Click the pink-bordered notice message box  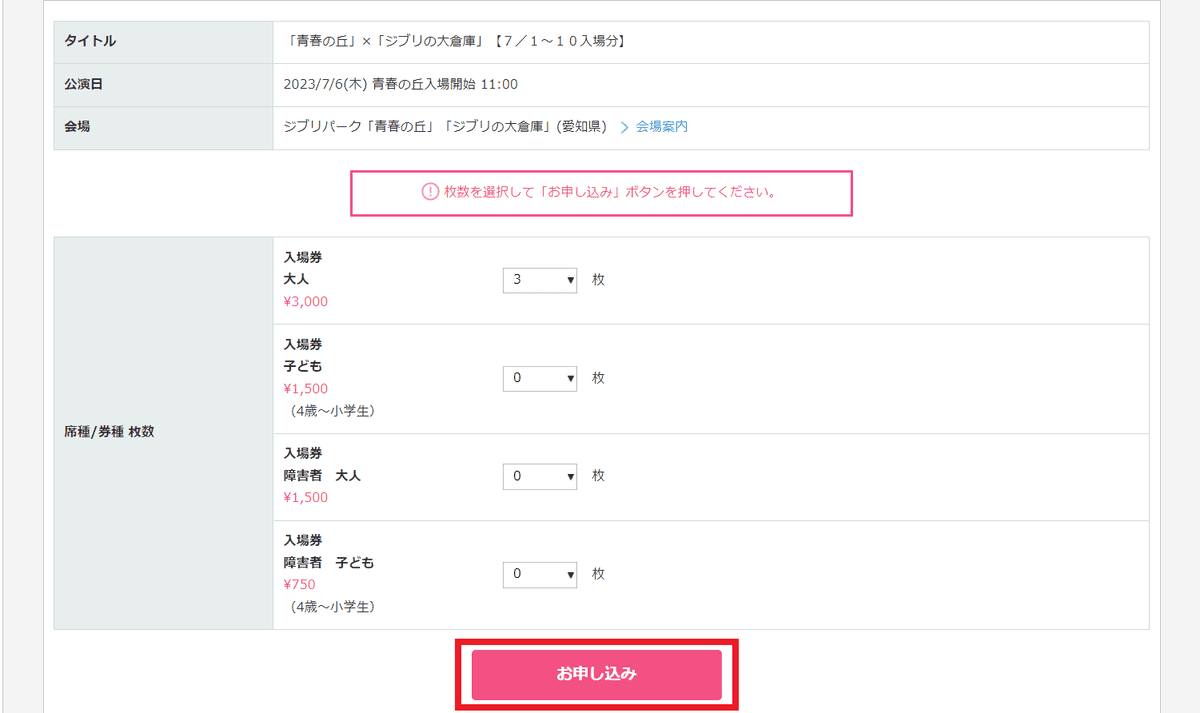coord(600,193)
